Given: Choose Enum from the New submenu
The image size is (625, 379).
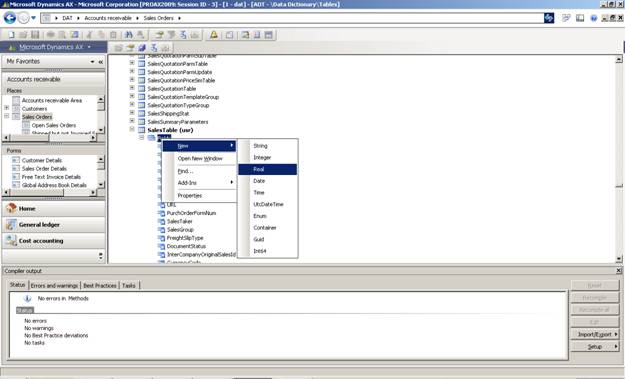Looking at the screenshot, I should [267, 216].
